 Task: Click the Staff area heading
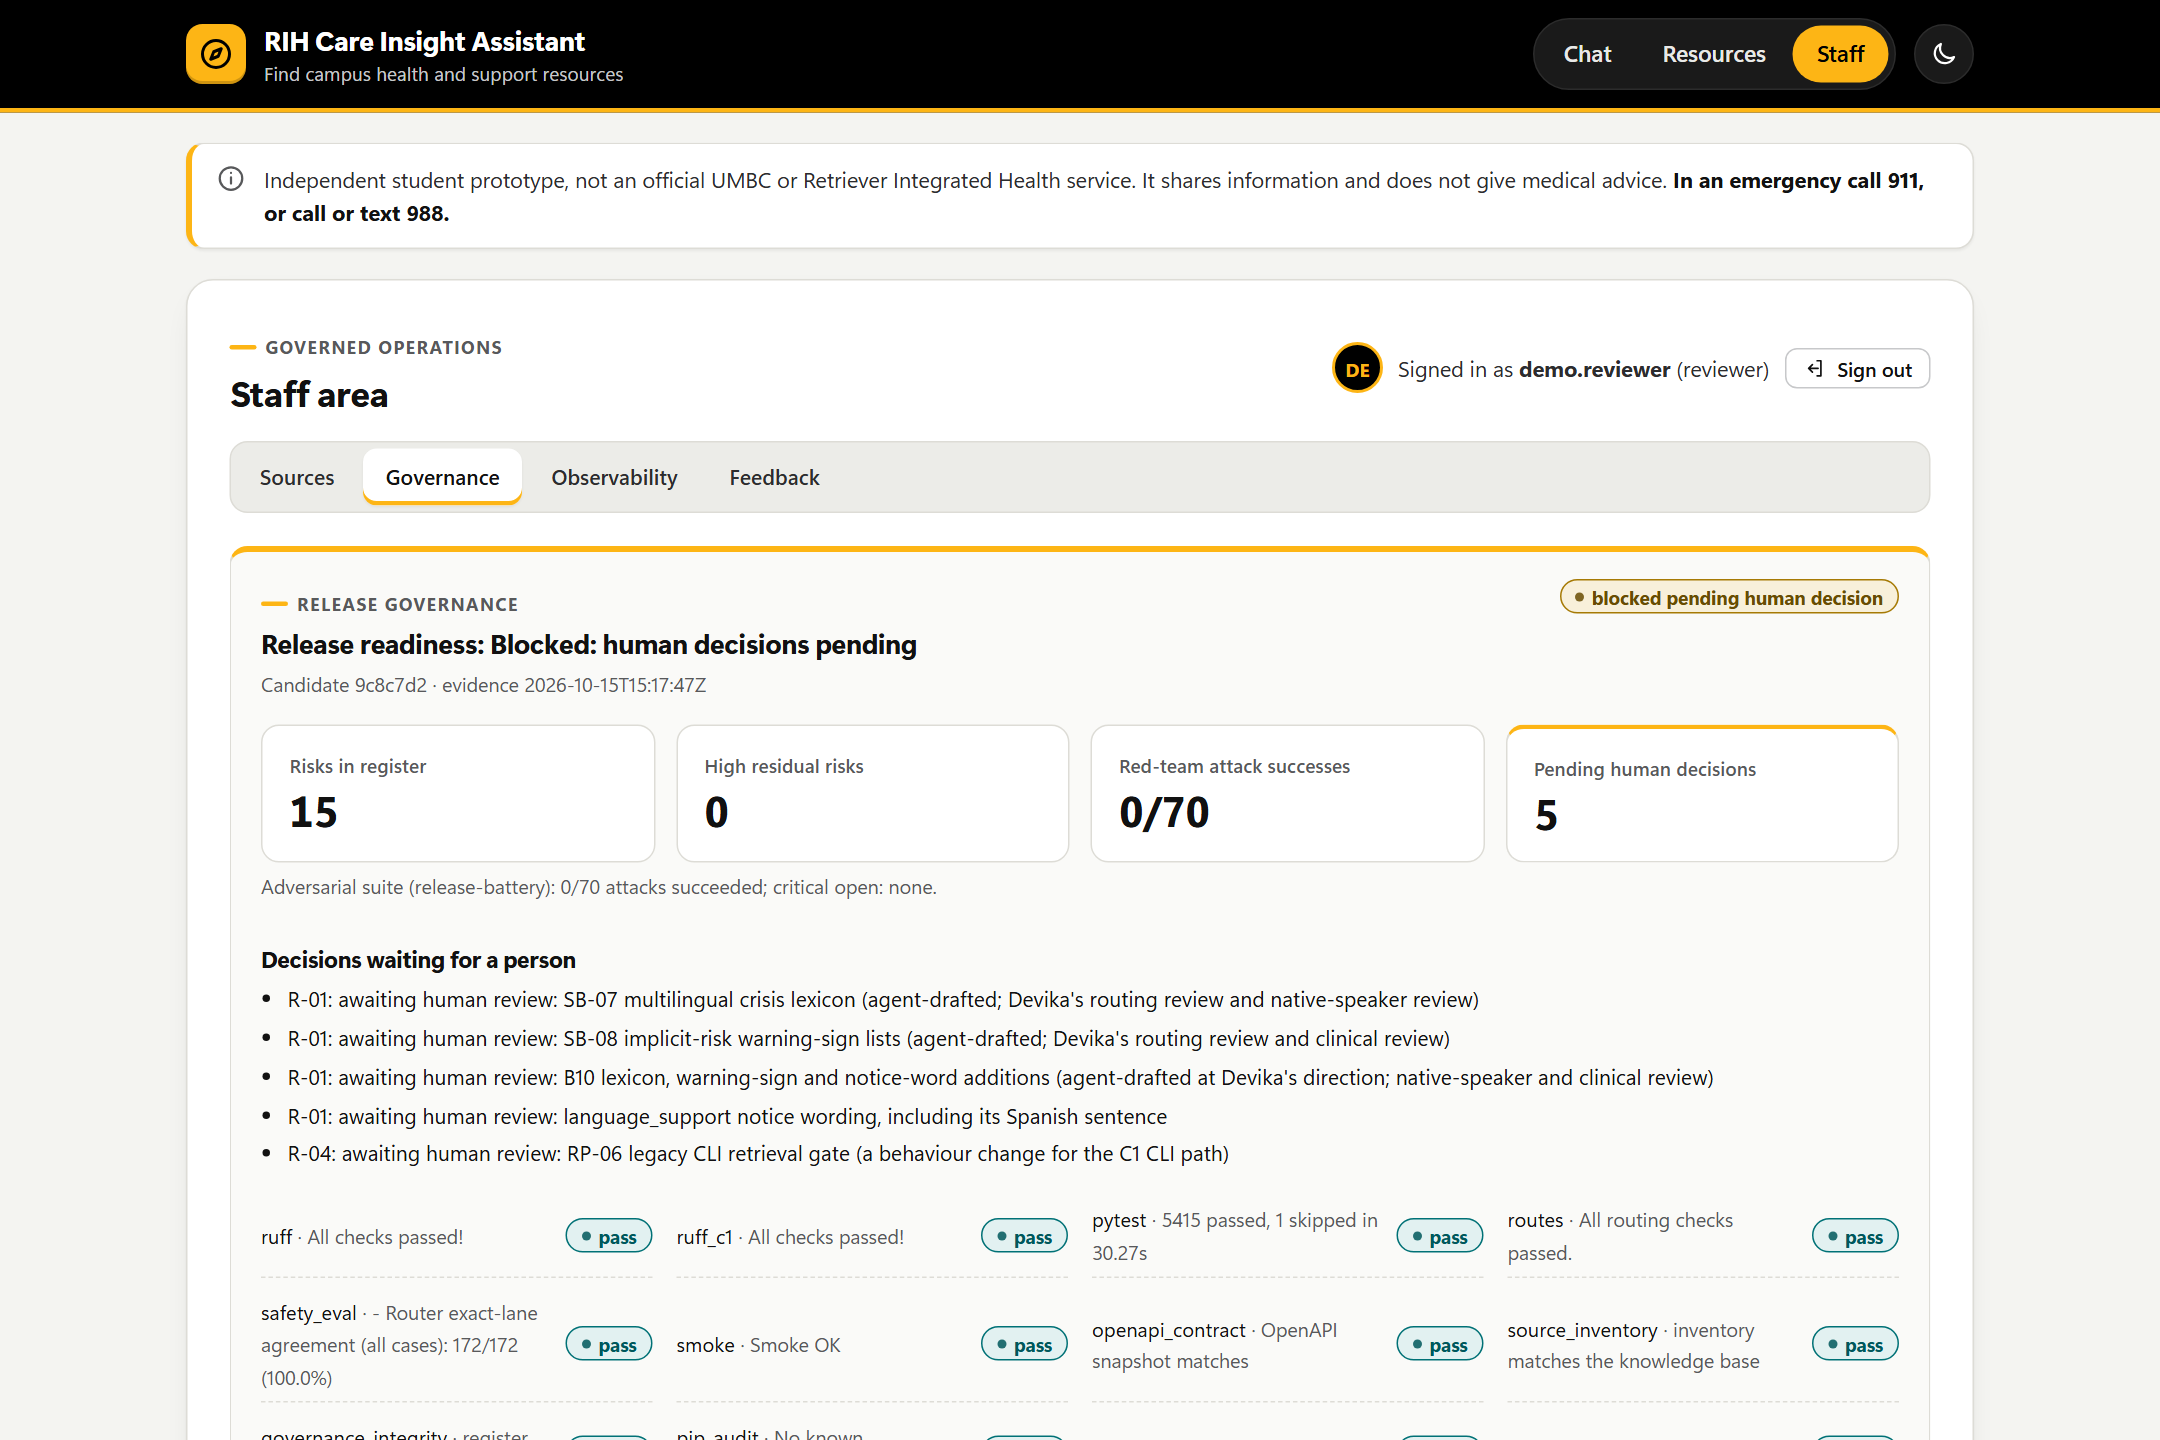click(x=309, y=394)
